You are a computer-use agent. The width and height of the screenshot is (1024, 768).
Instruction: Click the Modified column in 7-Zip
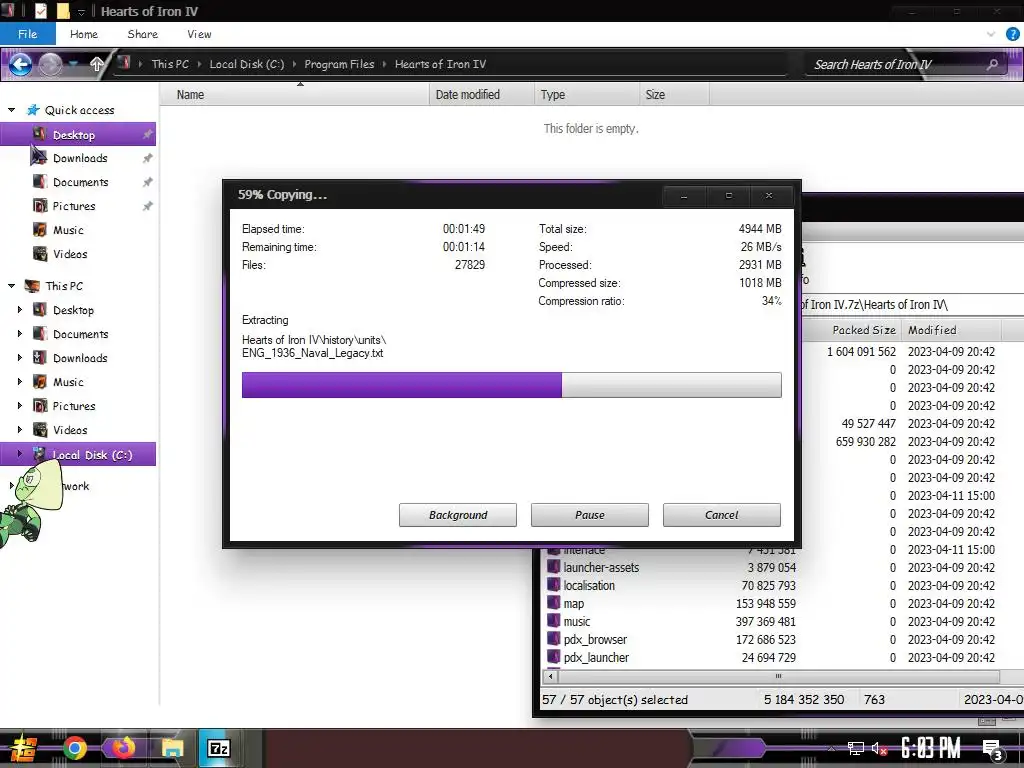950,330
